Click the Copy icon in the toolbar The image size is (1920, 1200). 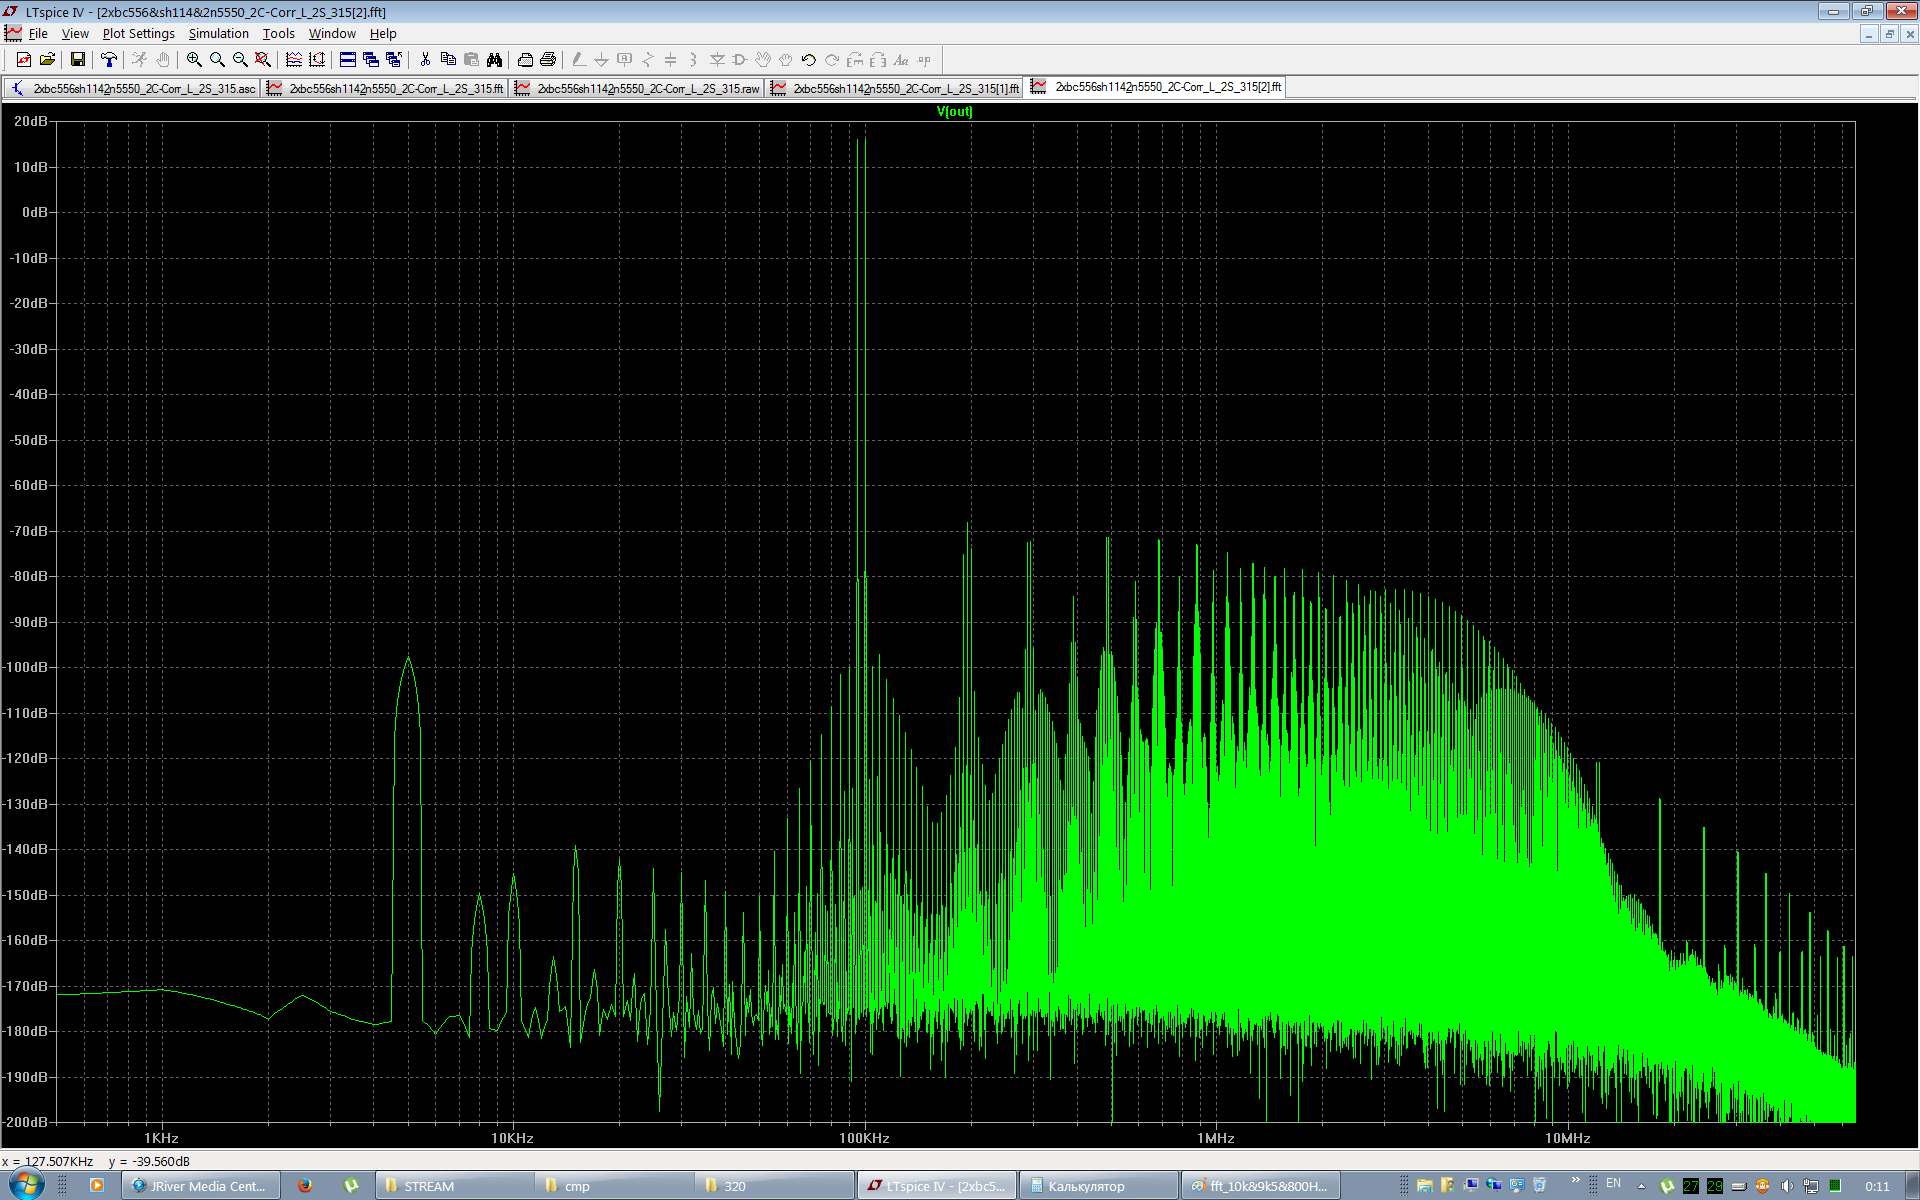tap(448, 60)
